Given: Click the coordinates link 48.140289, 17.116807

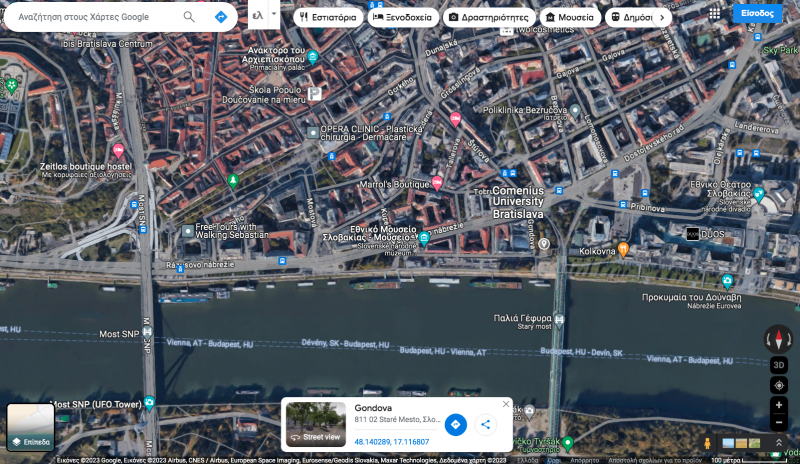Looking at the screenshot, I should (x=391, y=441).
